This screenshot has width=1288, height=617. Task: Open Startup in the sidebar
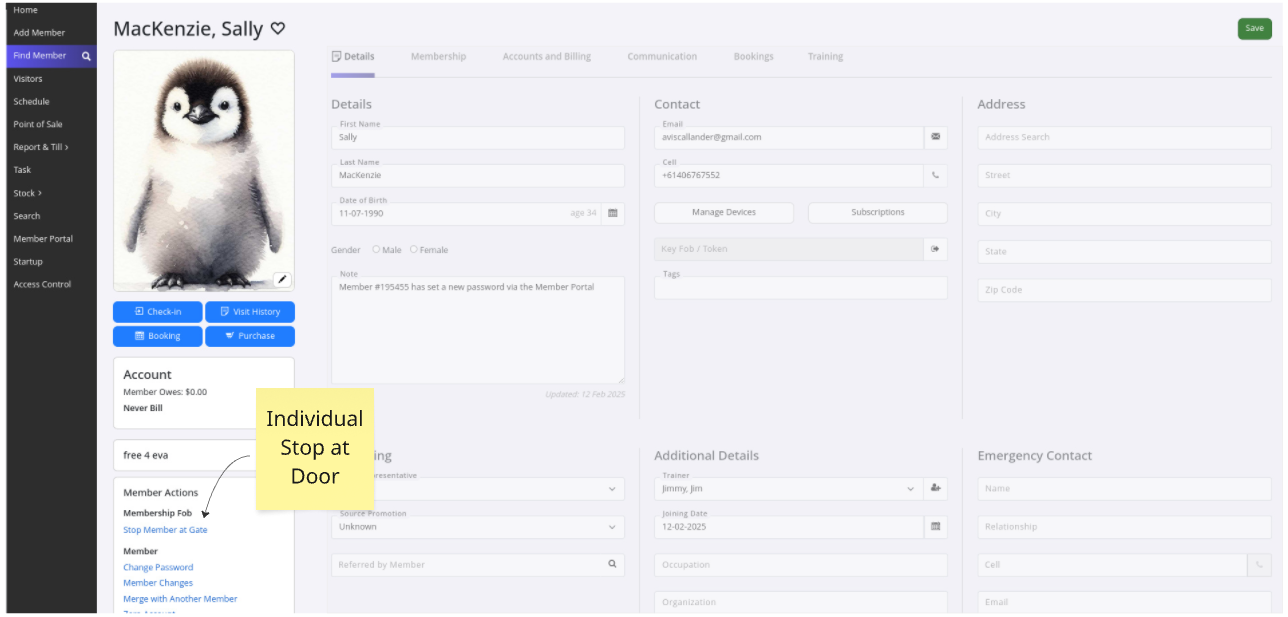28,262
